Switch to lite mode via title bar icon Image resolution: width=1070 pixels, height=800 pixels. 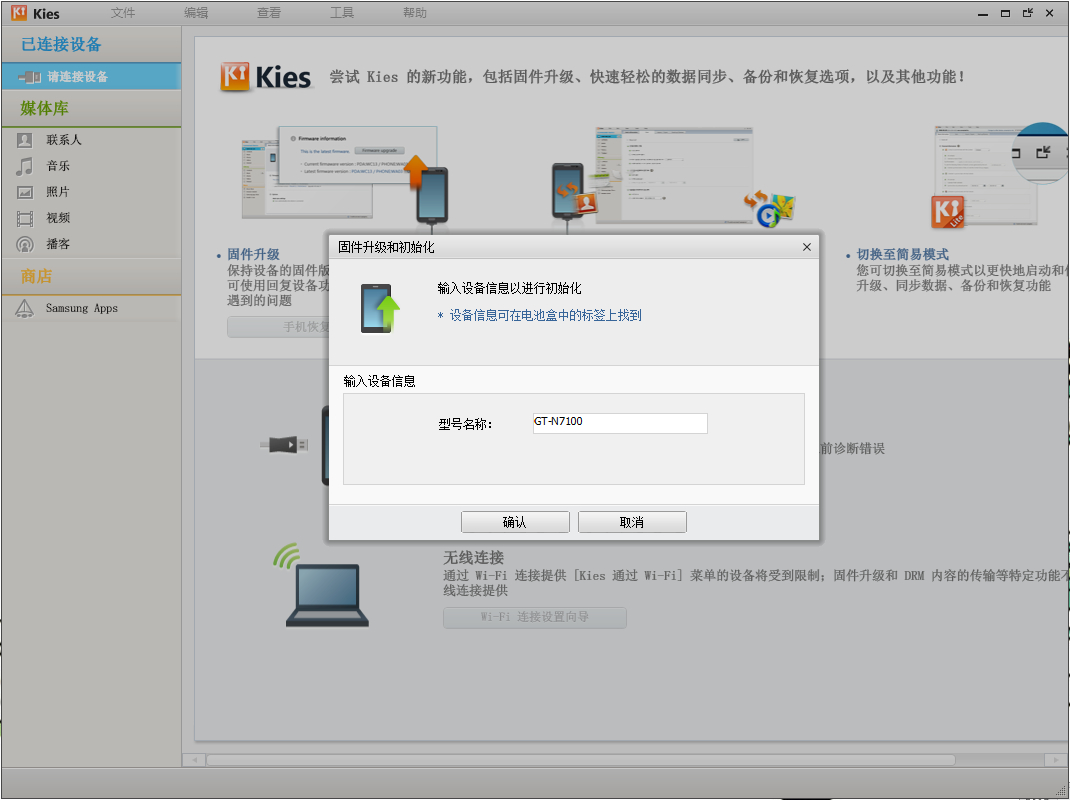(x=1028, y=13)
